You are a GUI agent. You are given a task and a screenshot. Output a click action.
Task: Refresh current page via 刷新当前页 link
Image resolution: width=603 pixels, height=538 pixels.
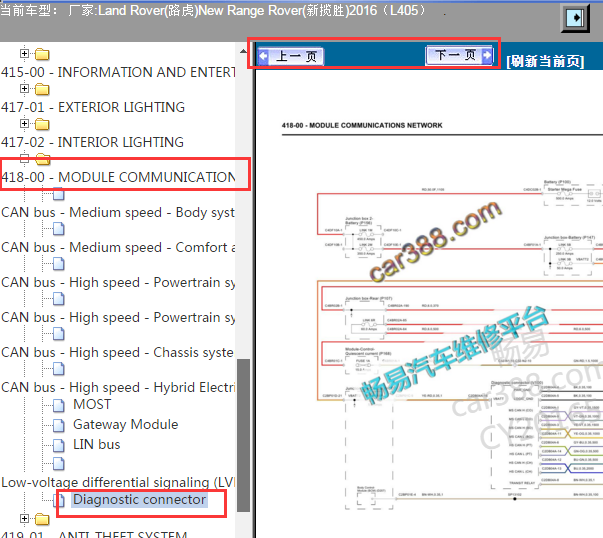tap(545, 61)
